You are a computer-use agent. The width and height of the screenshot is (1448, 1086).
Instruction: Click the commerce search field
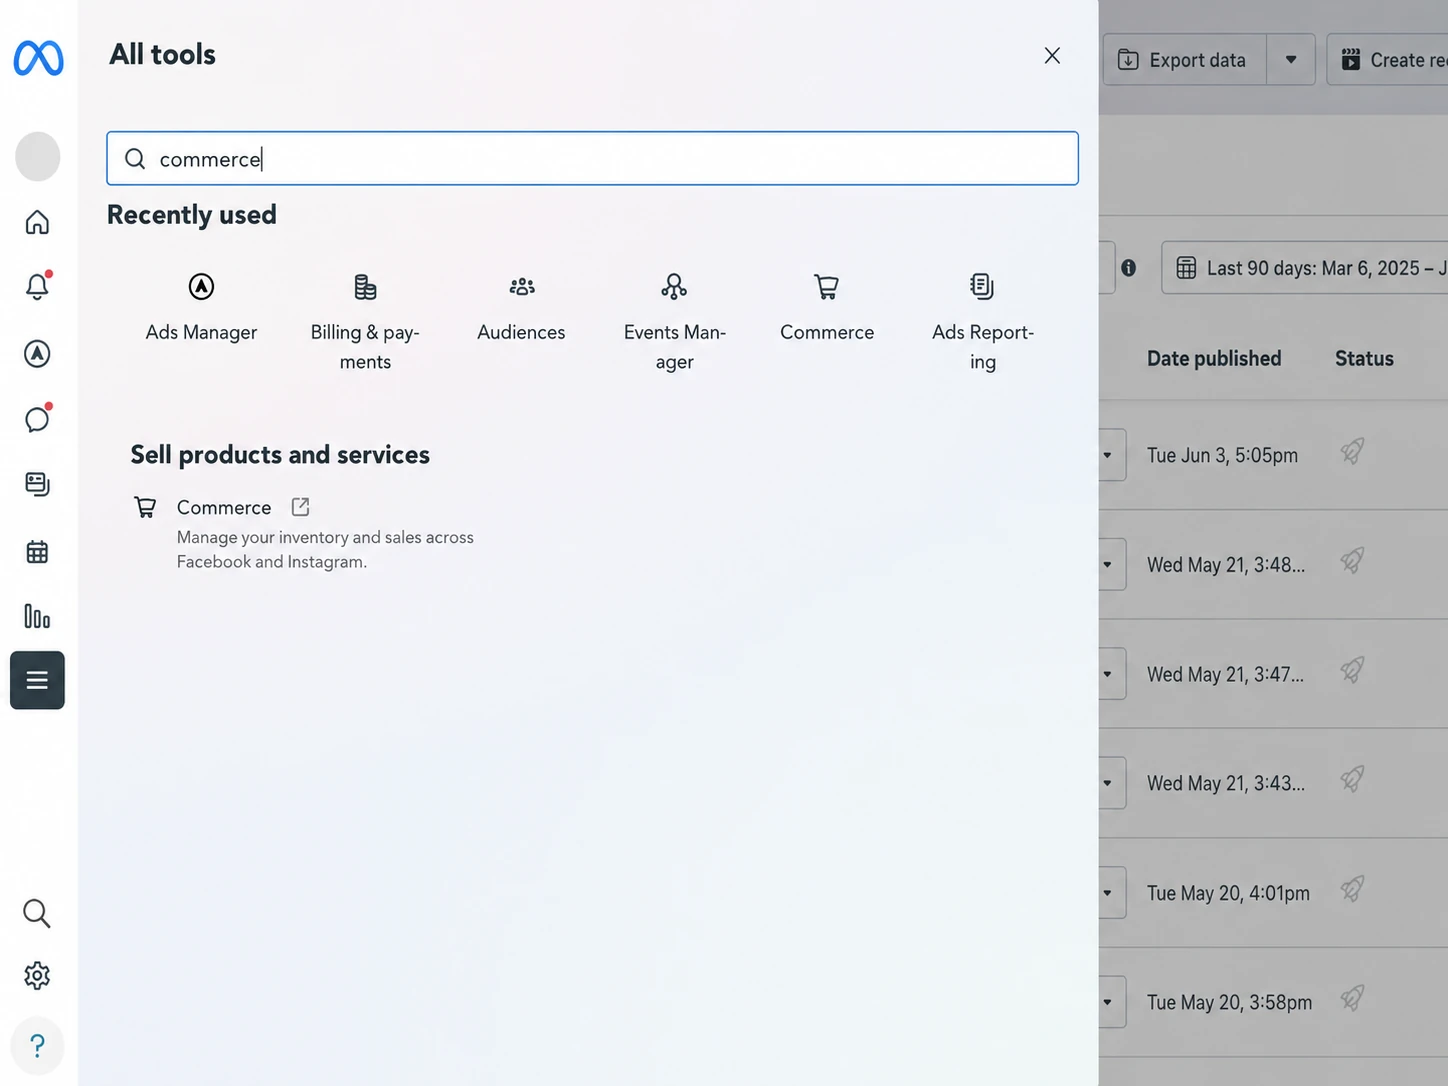592,158
